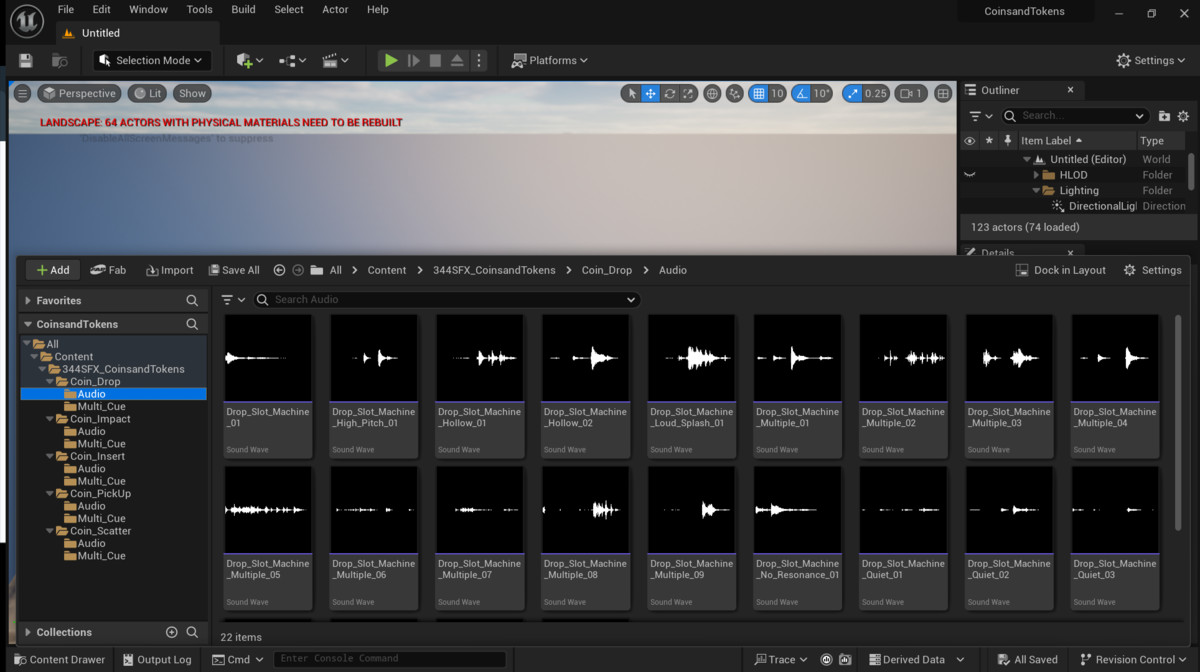The height and width of the screenshot is (672, 1200).
Task: Click Import in Content Browser
Action: click(169, 270)
